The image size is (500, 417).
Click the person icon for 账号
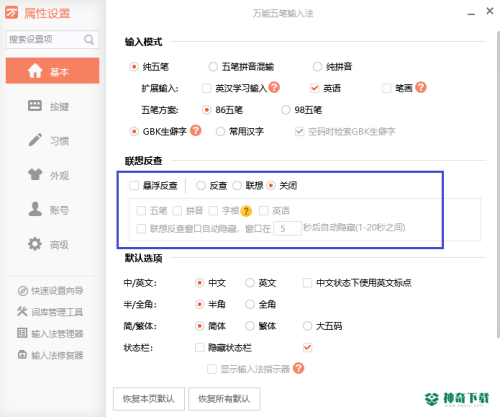coord(35,209)
